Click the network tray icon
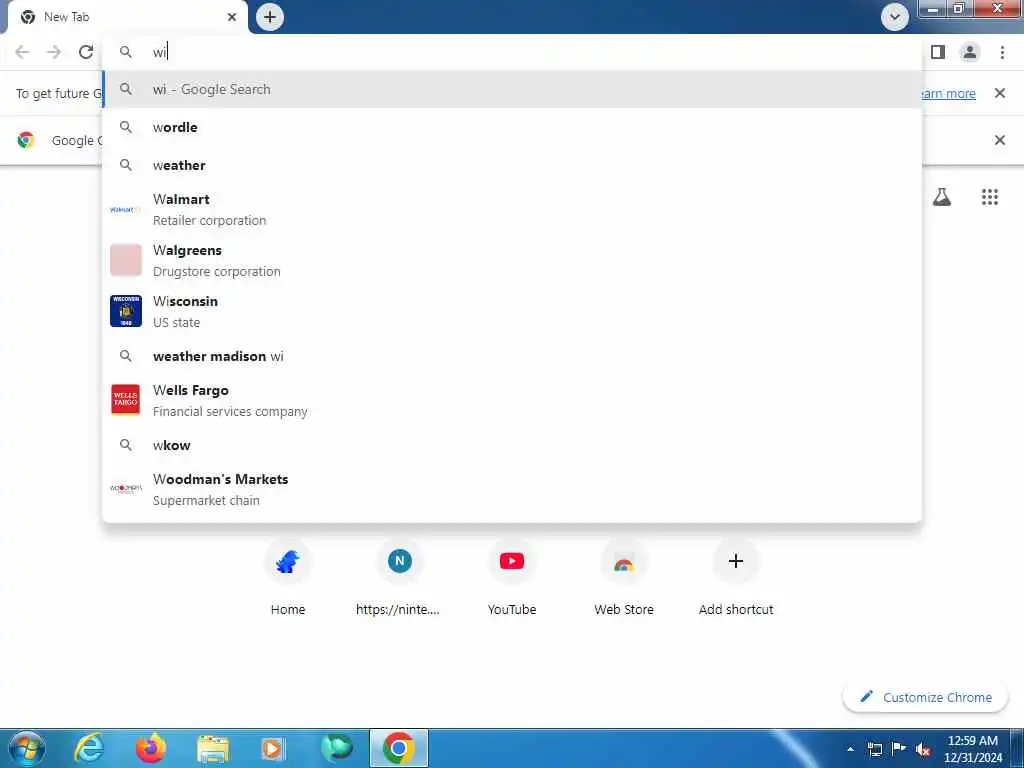The height and width of the screenshot is (768, 1024). (874, 750)
